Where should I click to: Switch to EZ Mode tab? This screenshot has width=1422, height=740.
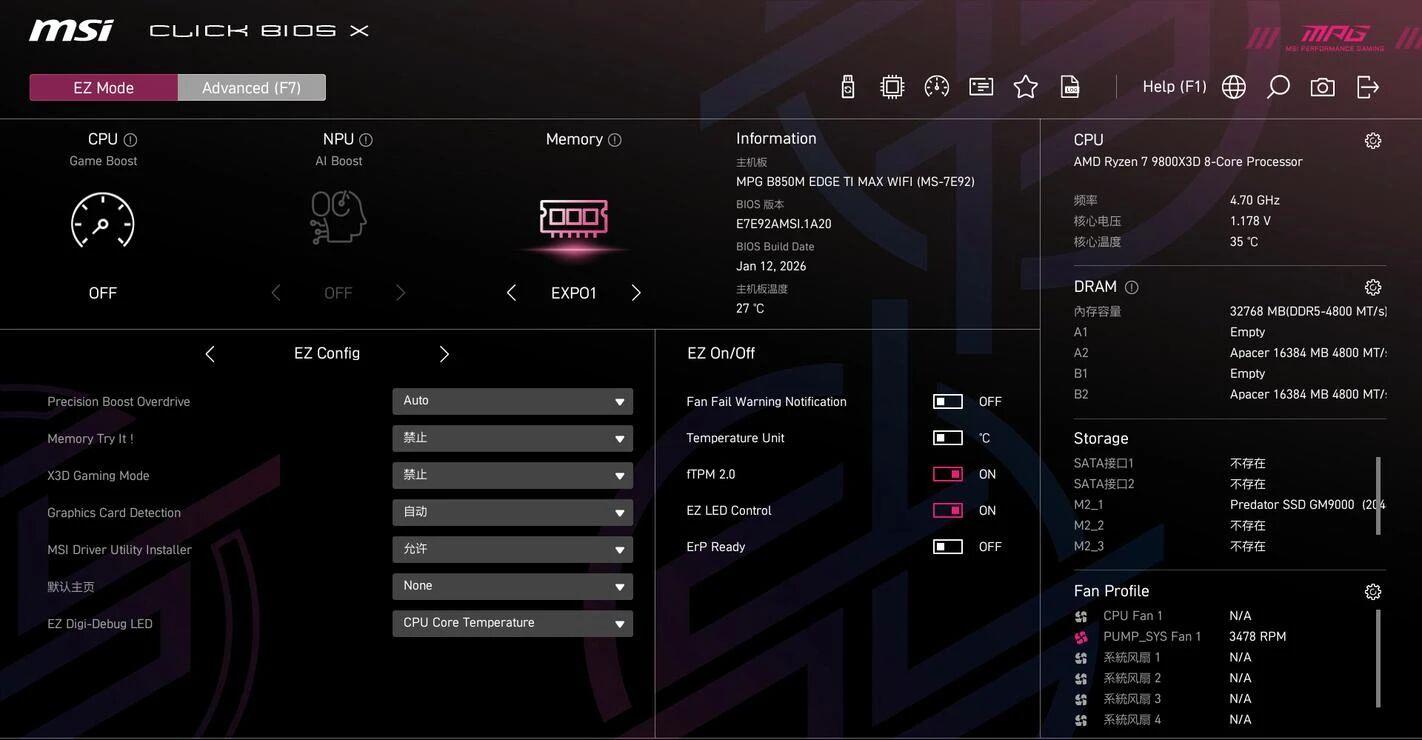pos(104,88)
